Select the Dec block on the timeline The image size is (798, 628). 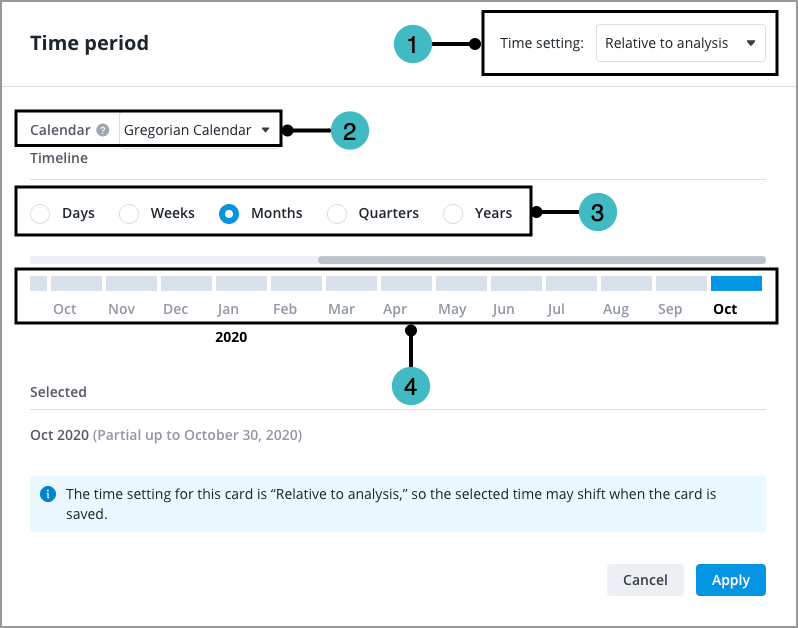[x=186, y=283]
